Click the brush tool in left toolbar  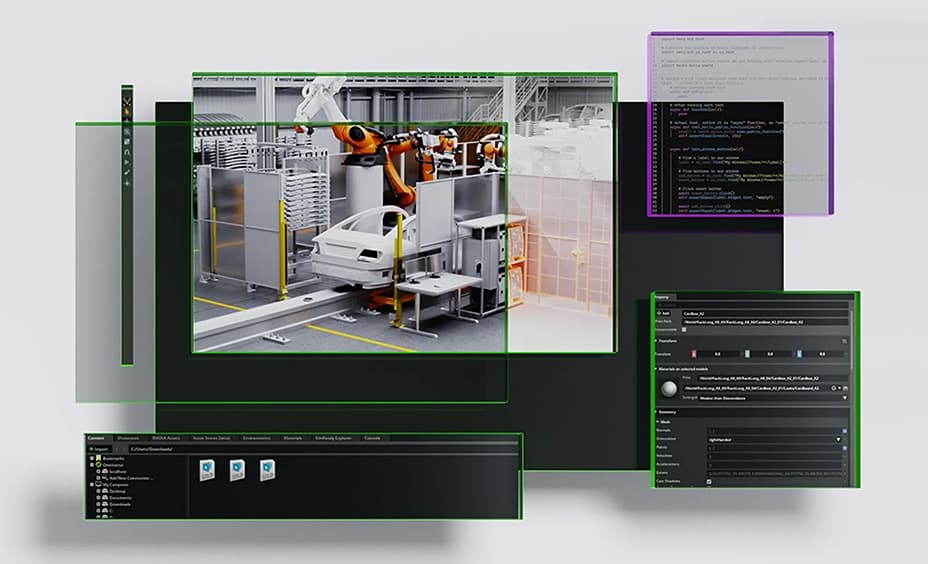(127, 172)
